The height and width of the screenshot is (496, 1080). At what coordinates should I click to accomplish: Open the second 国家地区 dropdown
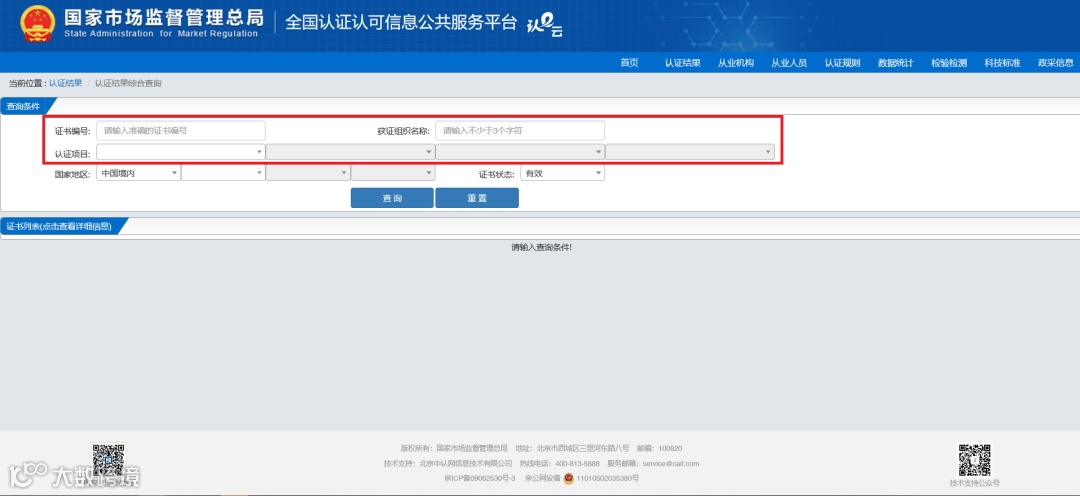(223, 173)
